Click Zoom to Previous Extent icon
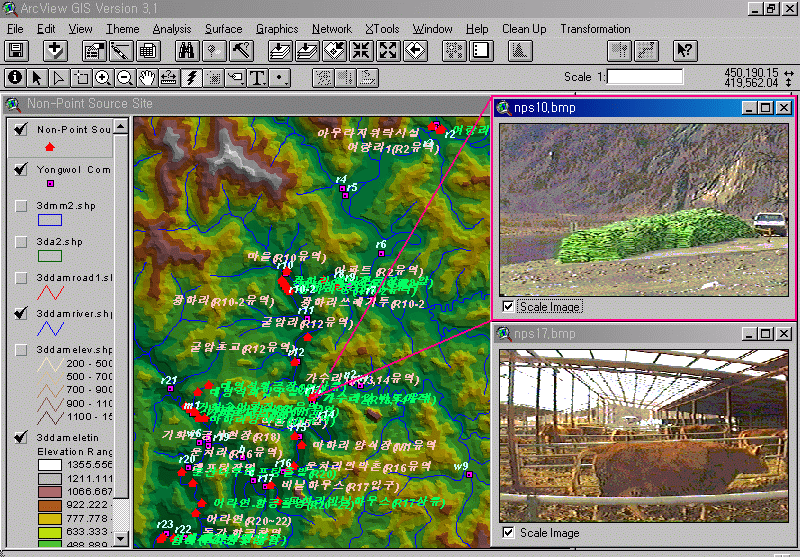 [x=415, y=51]
